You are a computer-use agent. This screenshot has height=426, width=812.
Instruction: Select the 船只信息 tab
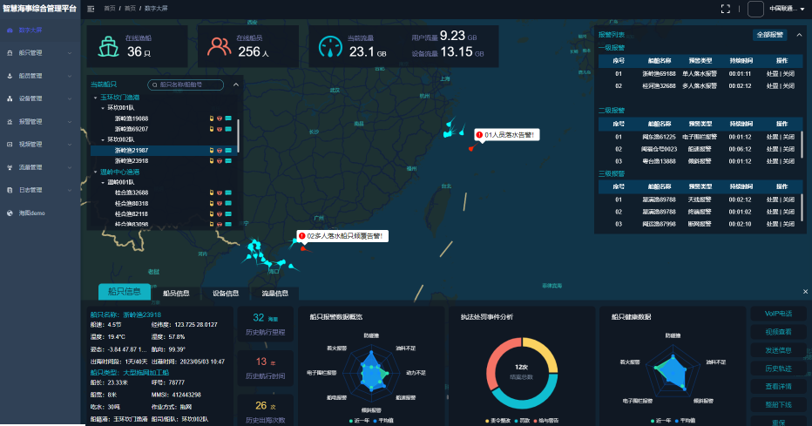click(124, 291)
